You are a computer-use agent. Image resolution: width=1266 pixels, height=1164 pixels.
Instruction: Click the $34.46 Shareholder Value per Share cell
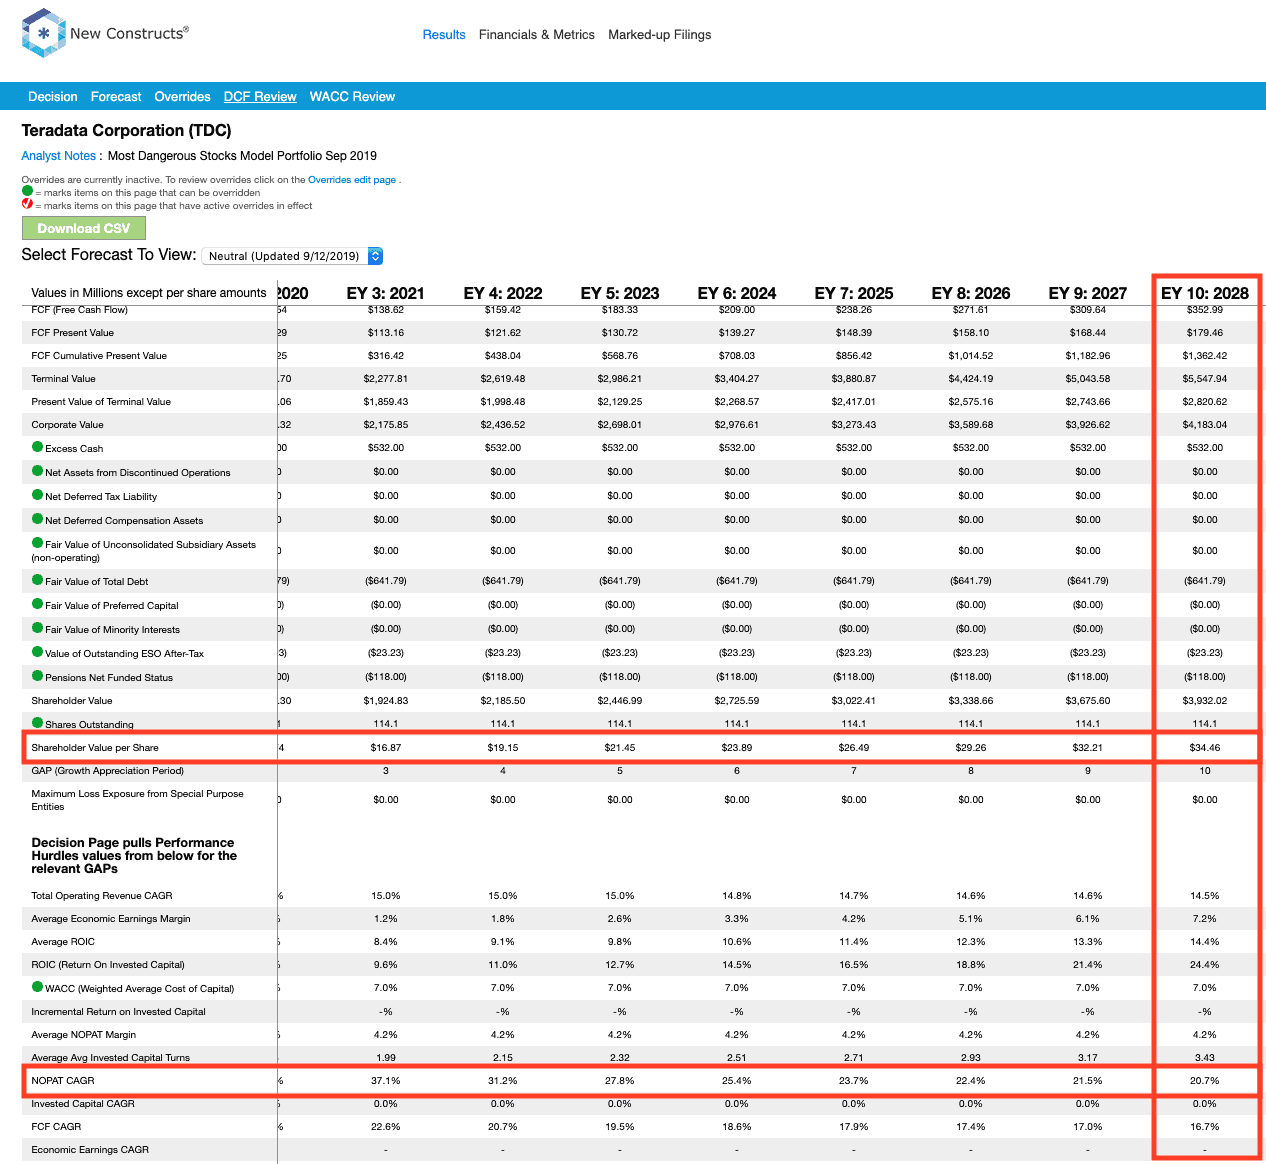[1205, 748]
